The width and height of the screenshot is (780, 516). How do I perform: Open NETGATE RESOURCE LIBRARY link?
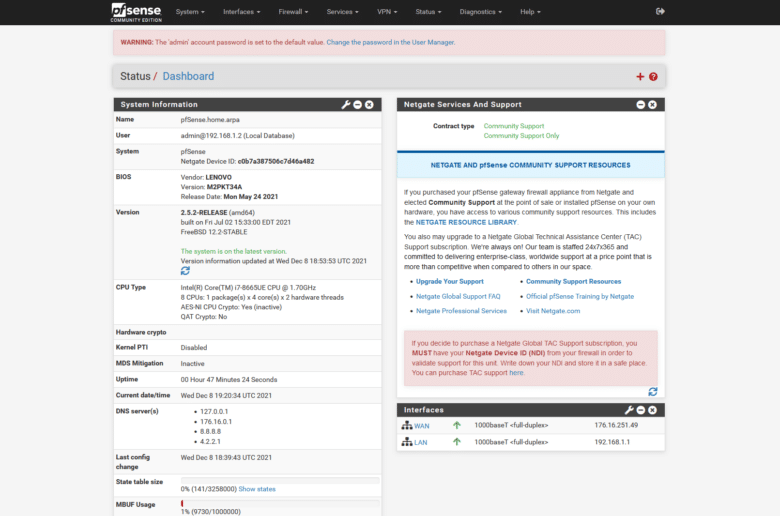(x=466, y=222)
